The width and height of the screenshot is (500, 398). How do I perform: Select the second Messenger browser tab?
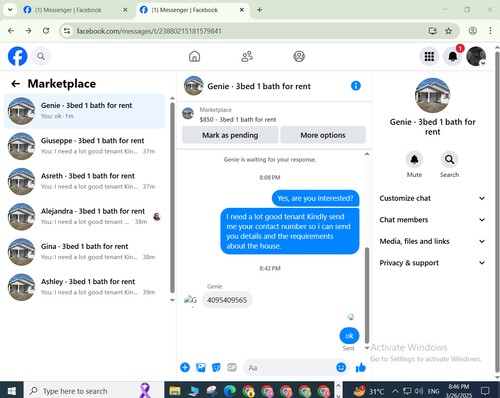193,10
